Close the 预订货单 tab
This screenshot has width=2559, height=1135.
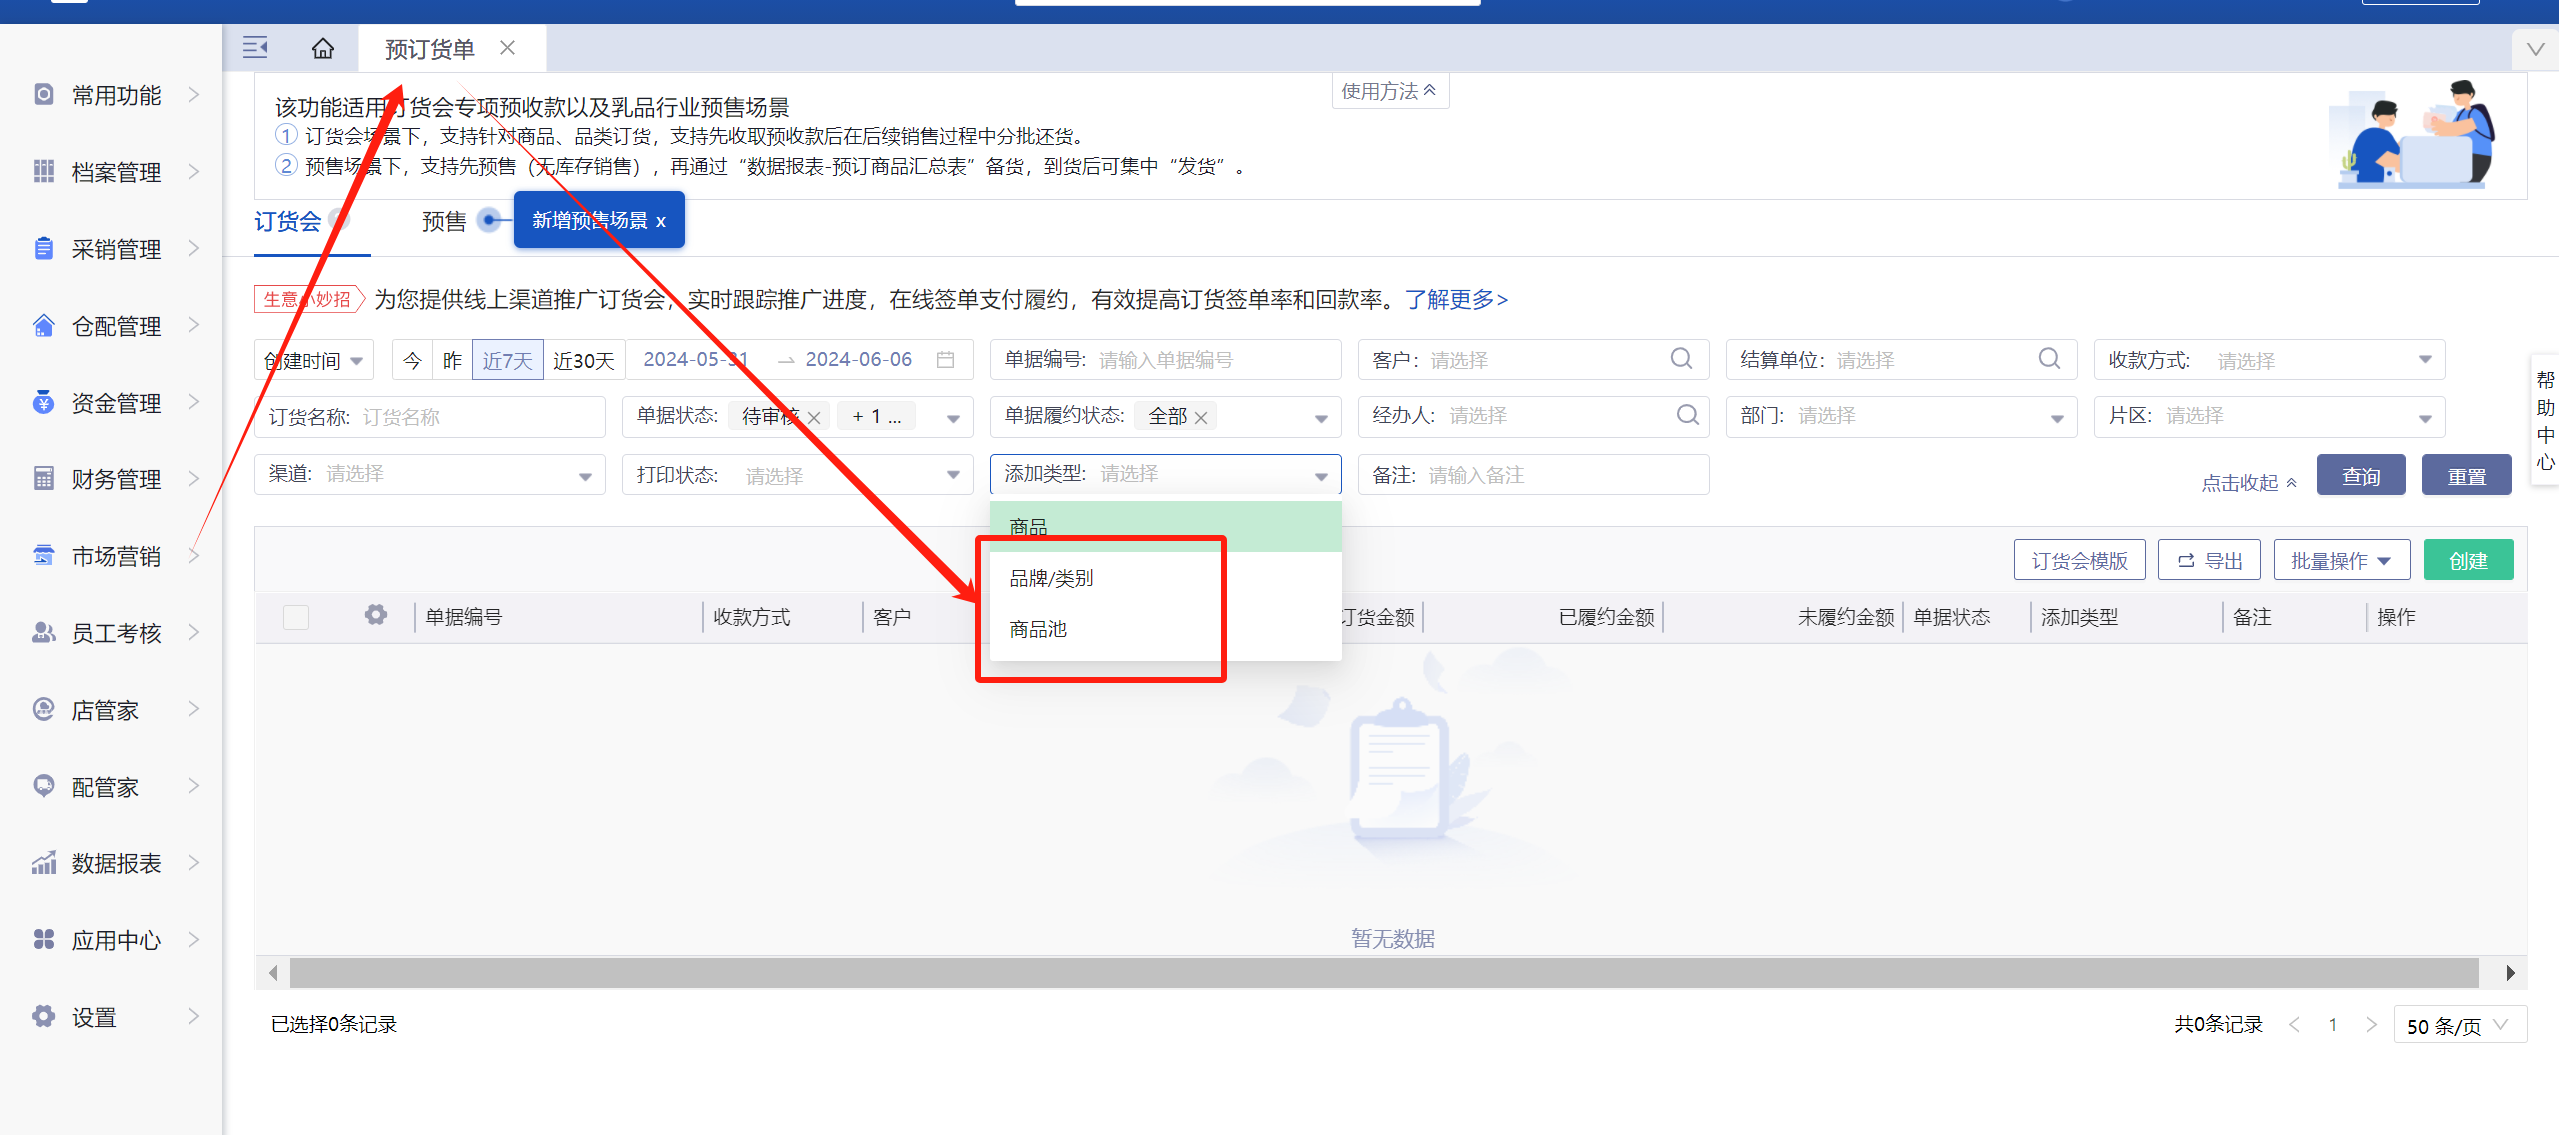[x=507, y=48]
